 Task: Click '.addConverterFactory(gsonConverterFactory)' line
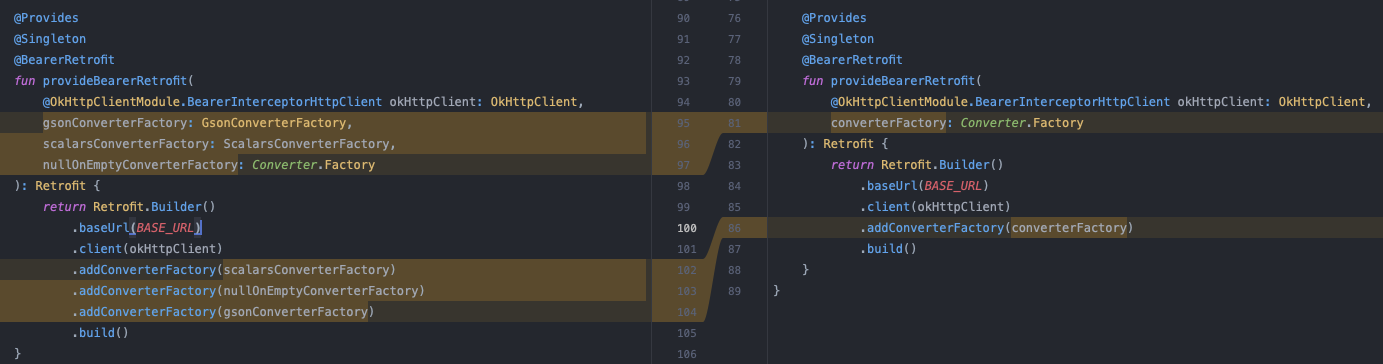222,312
